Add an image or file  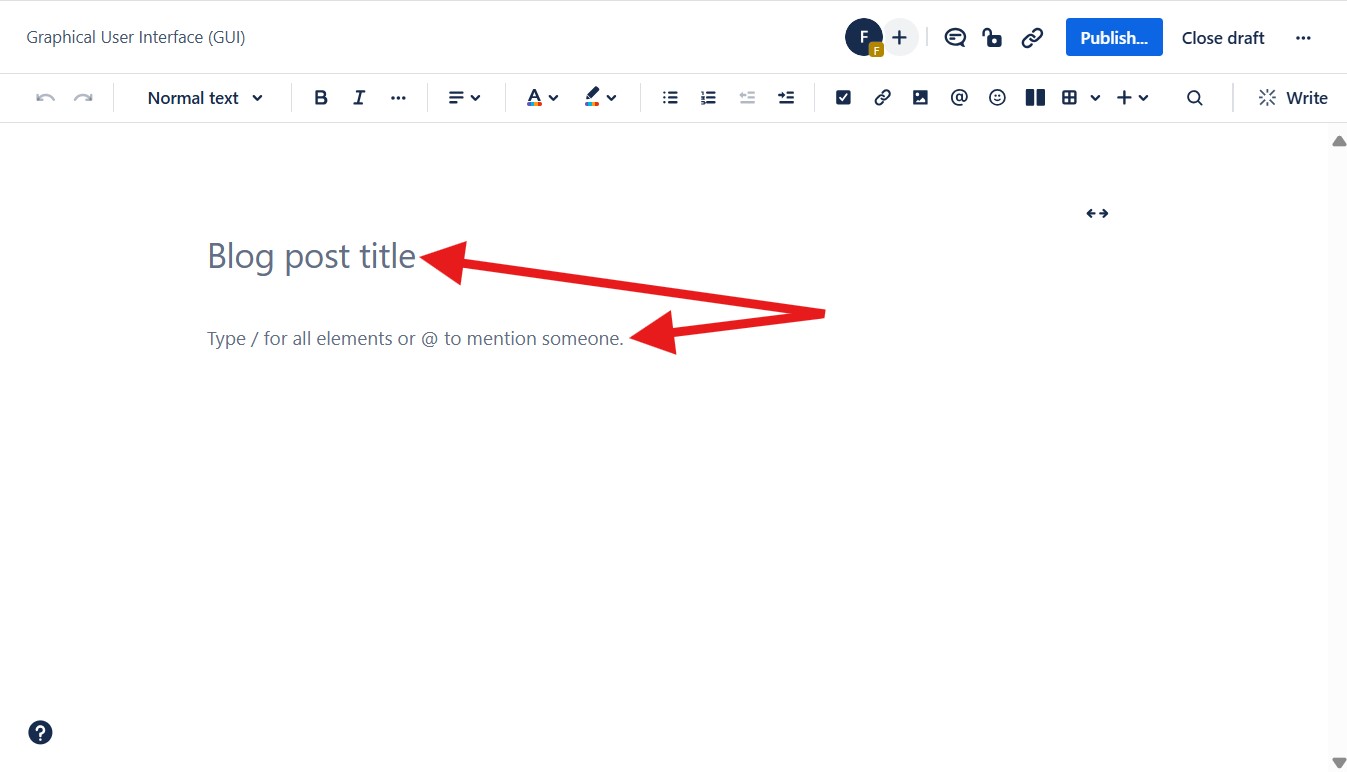tap(920, 98)
